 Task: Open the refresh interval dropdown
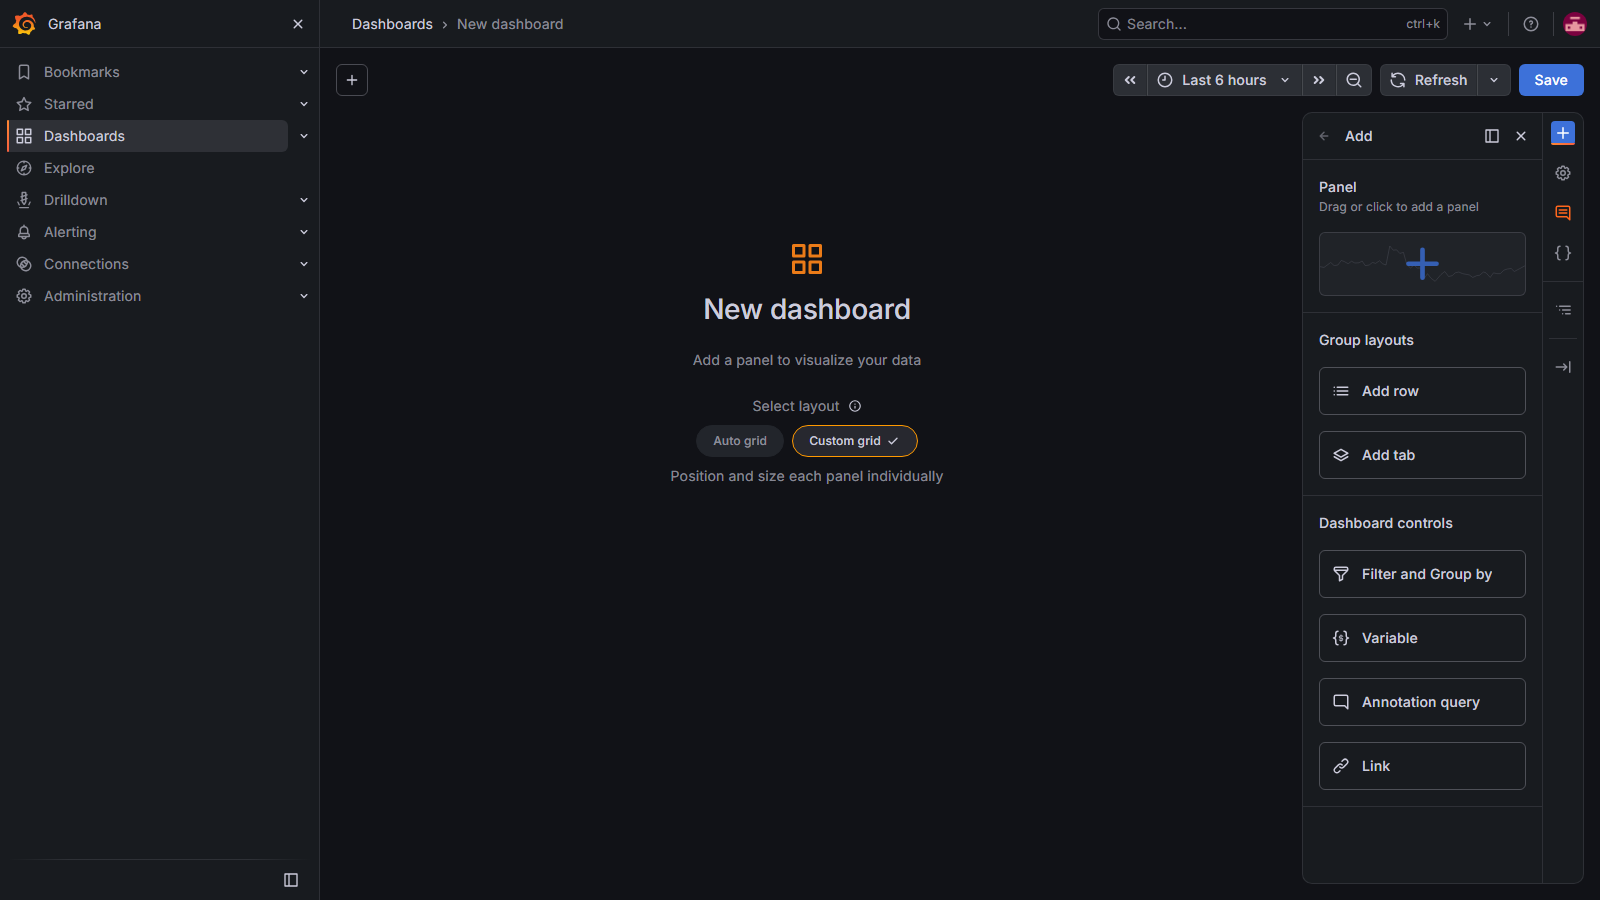pyautogui.click(x=1494, y=80)
